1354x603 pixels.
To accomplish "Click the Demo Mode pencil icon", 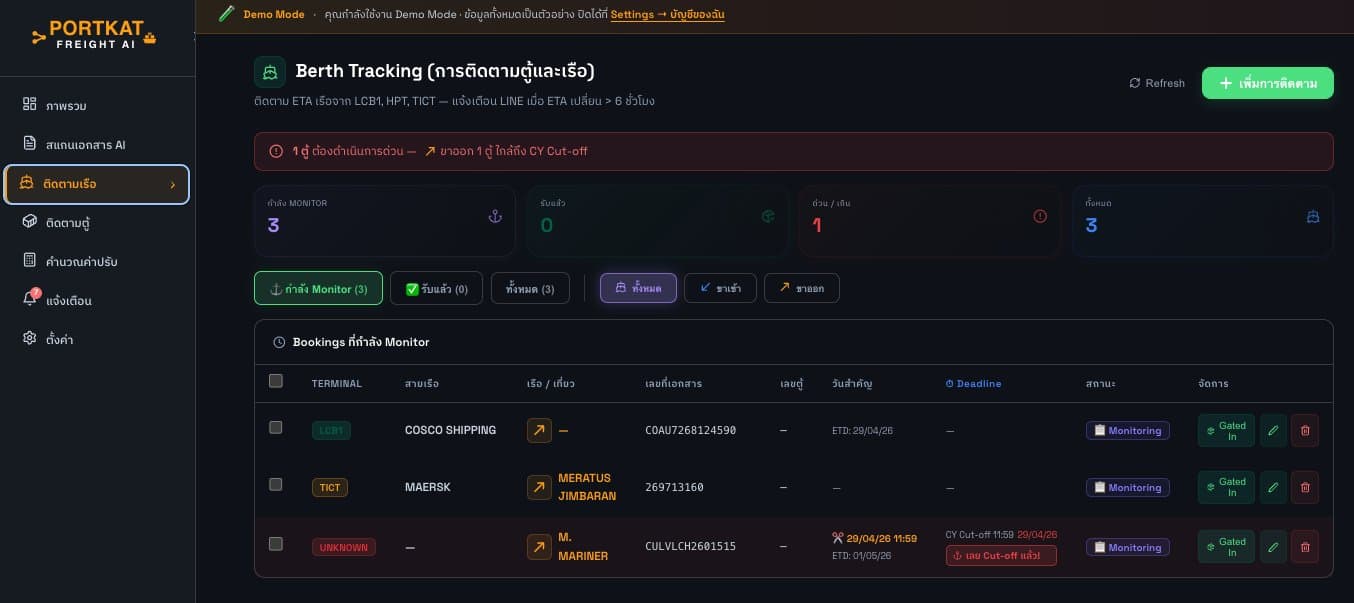I will [x=226, y=14].
